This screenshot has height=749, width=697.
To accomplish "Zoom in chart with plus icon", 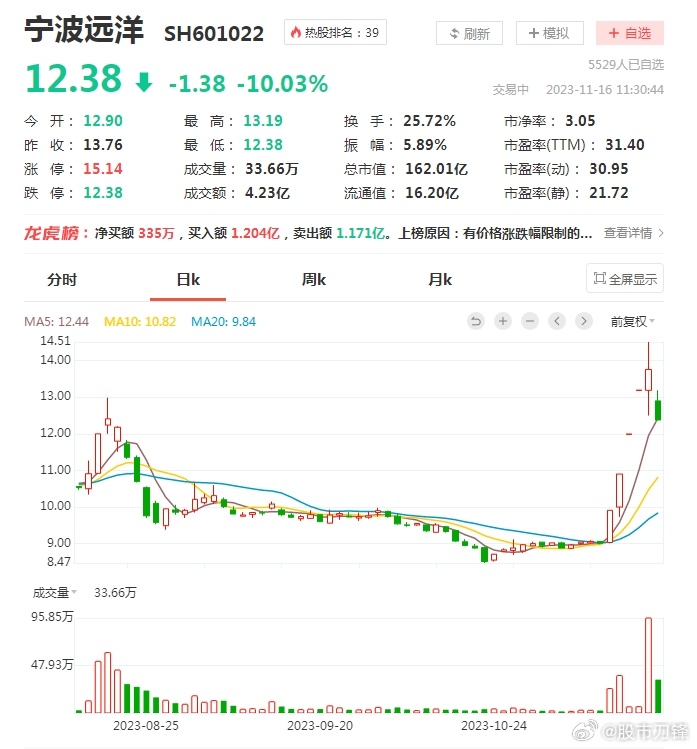I will click(503, 321).
